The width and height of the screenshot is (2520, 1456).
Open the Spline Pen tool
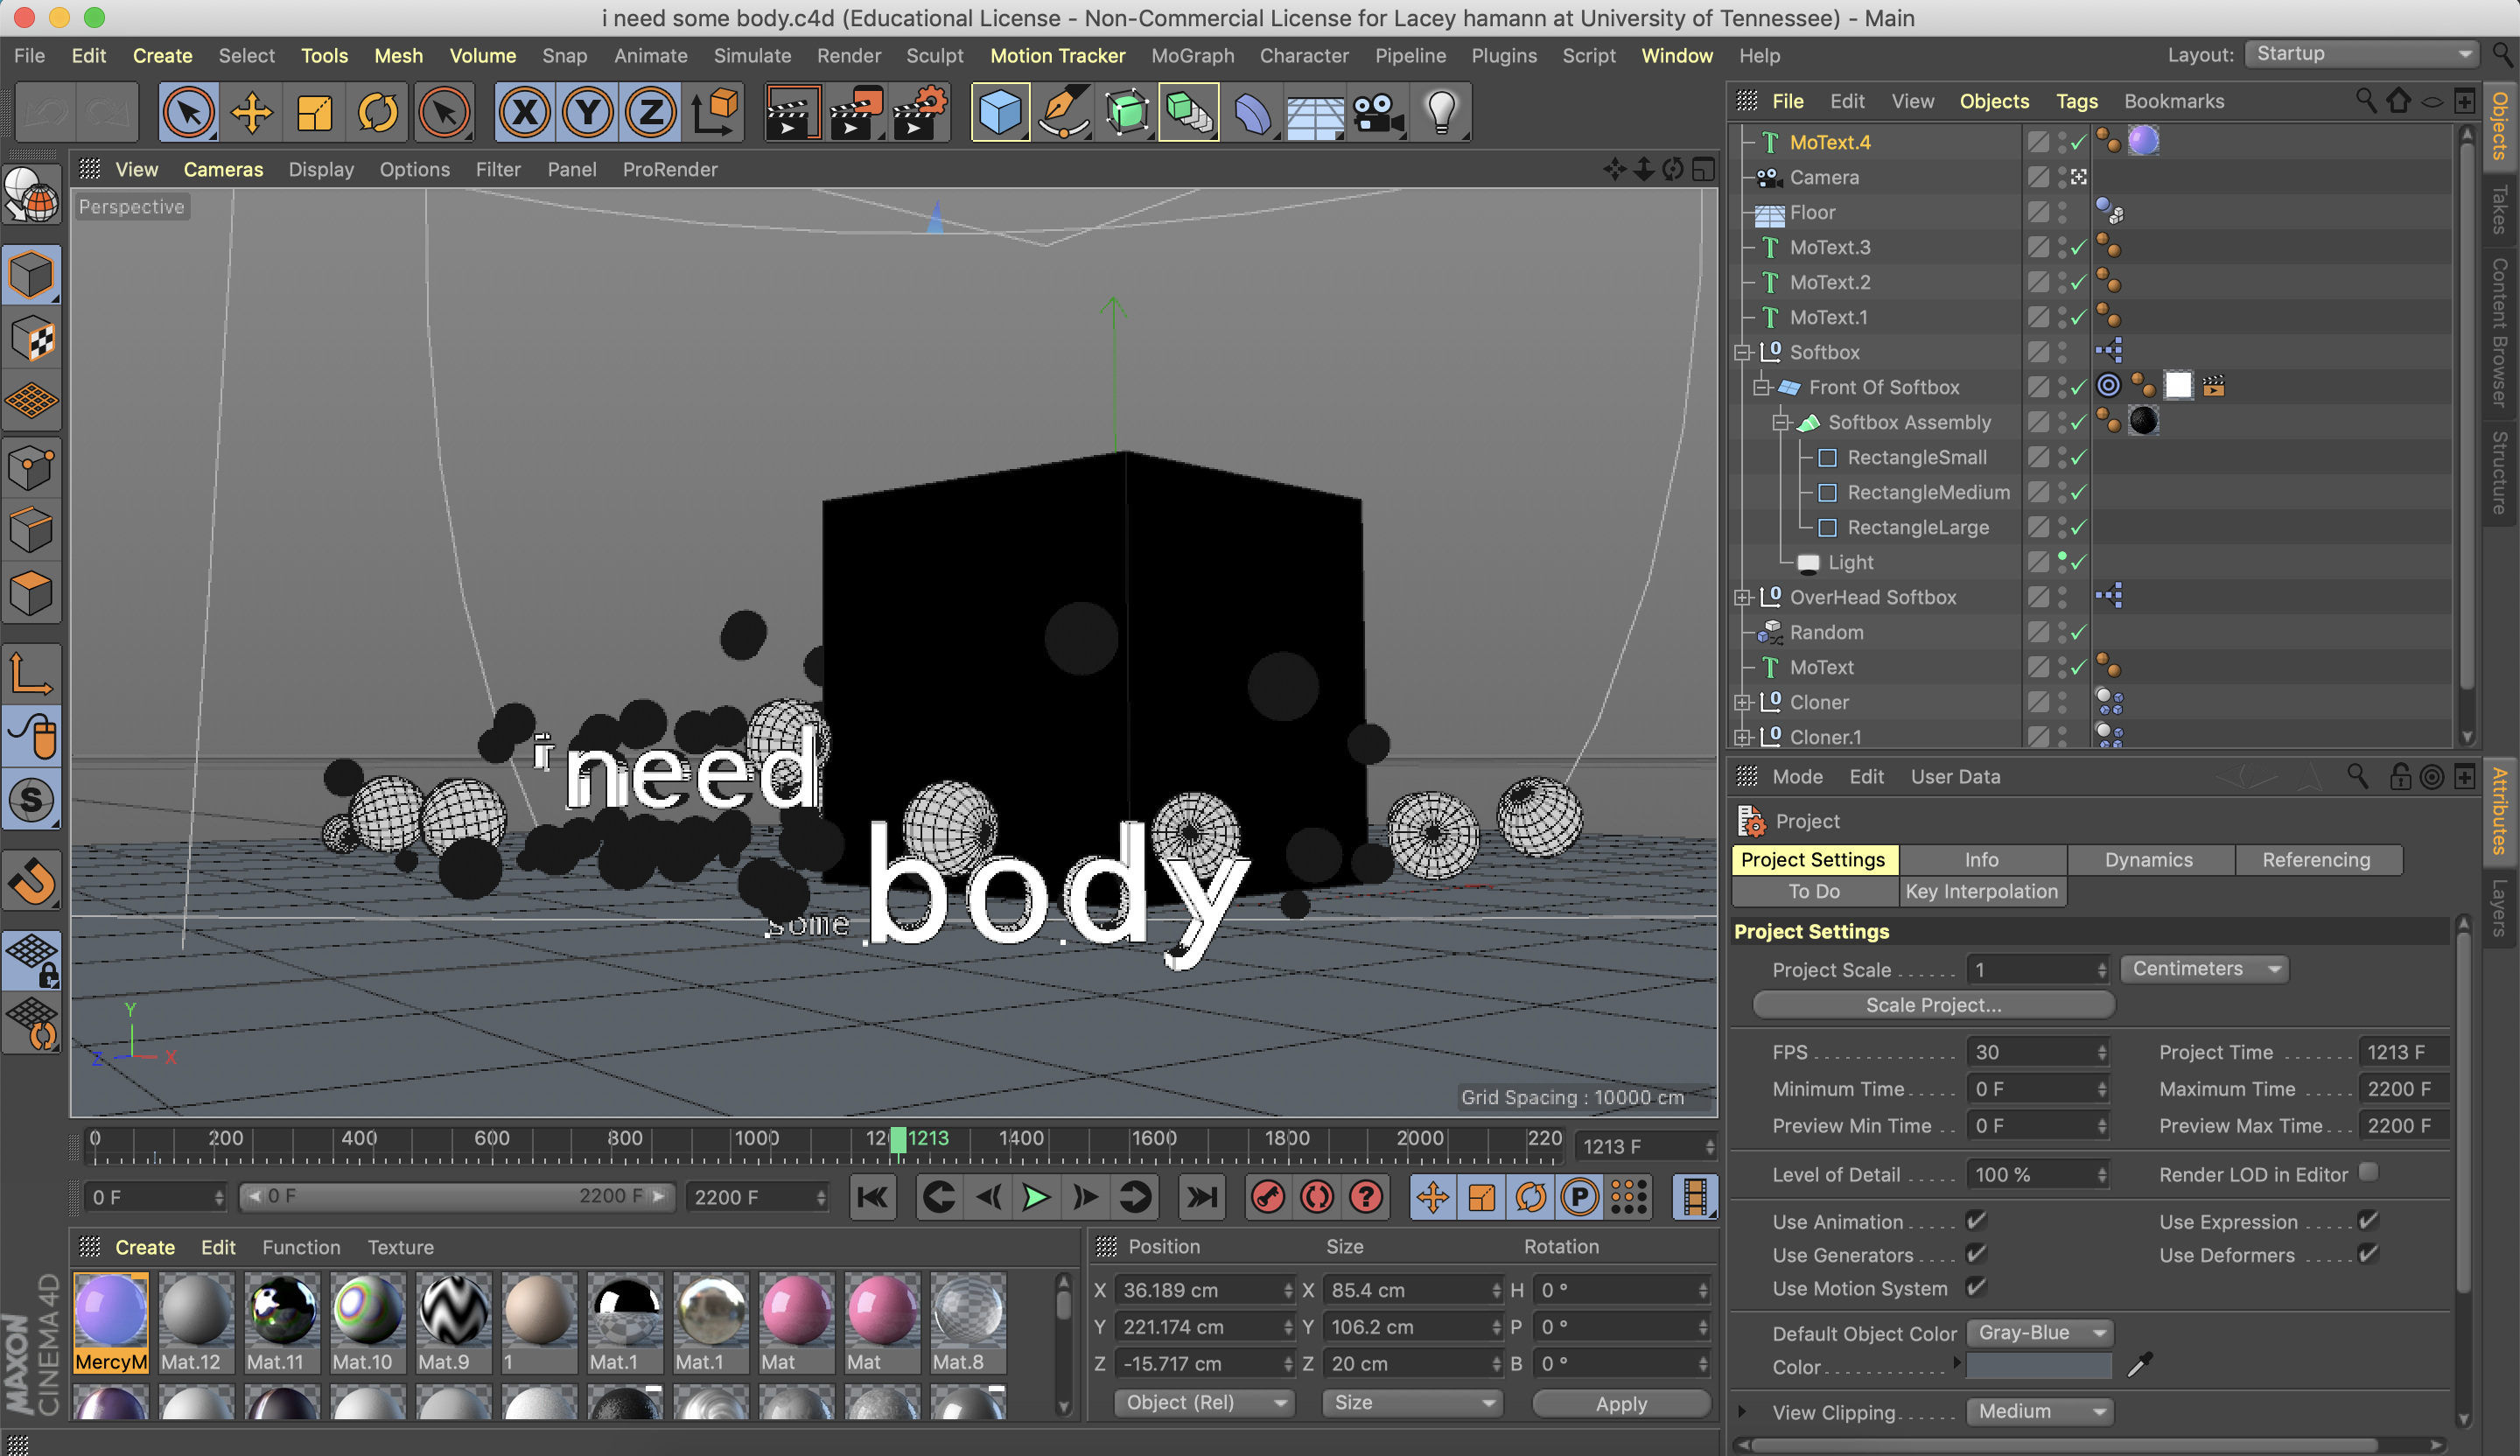(1063, 112)
